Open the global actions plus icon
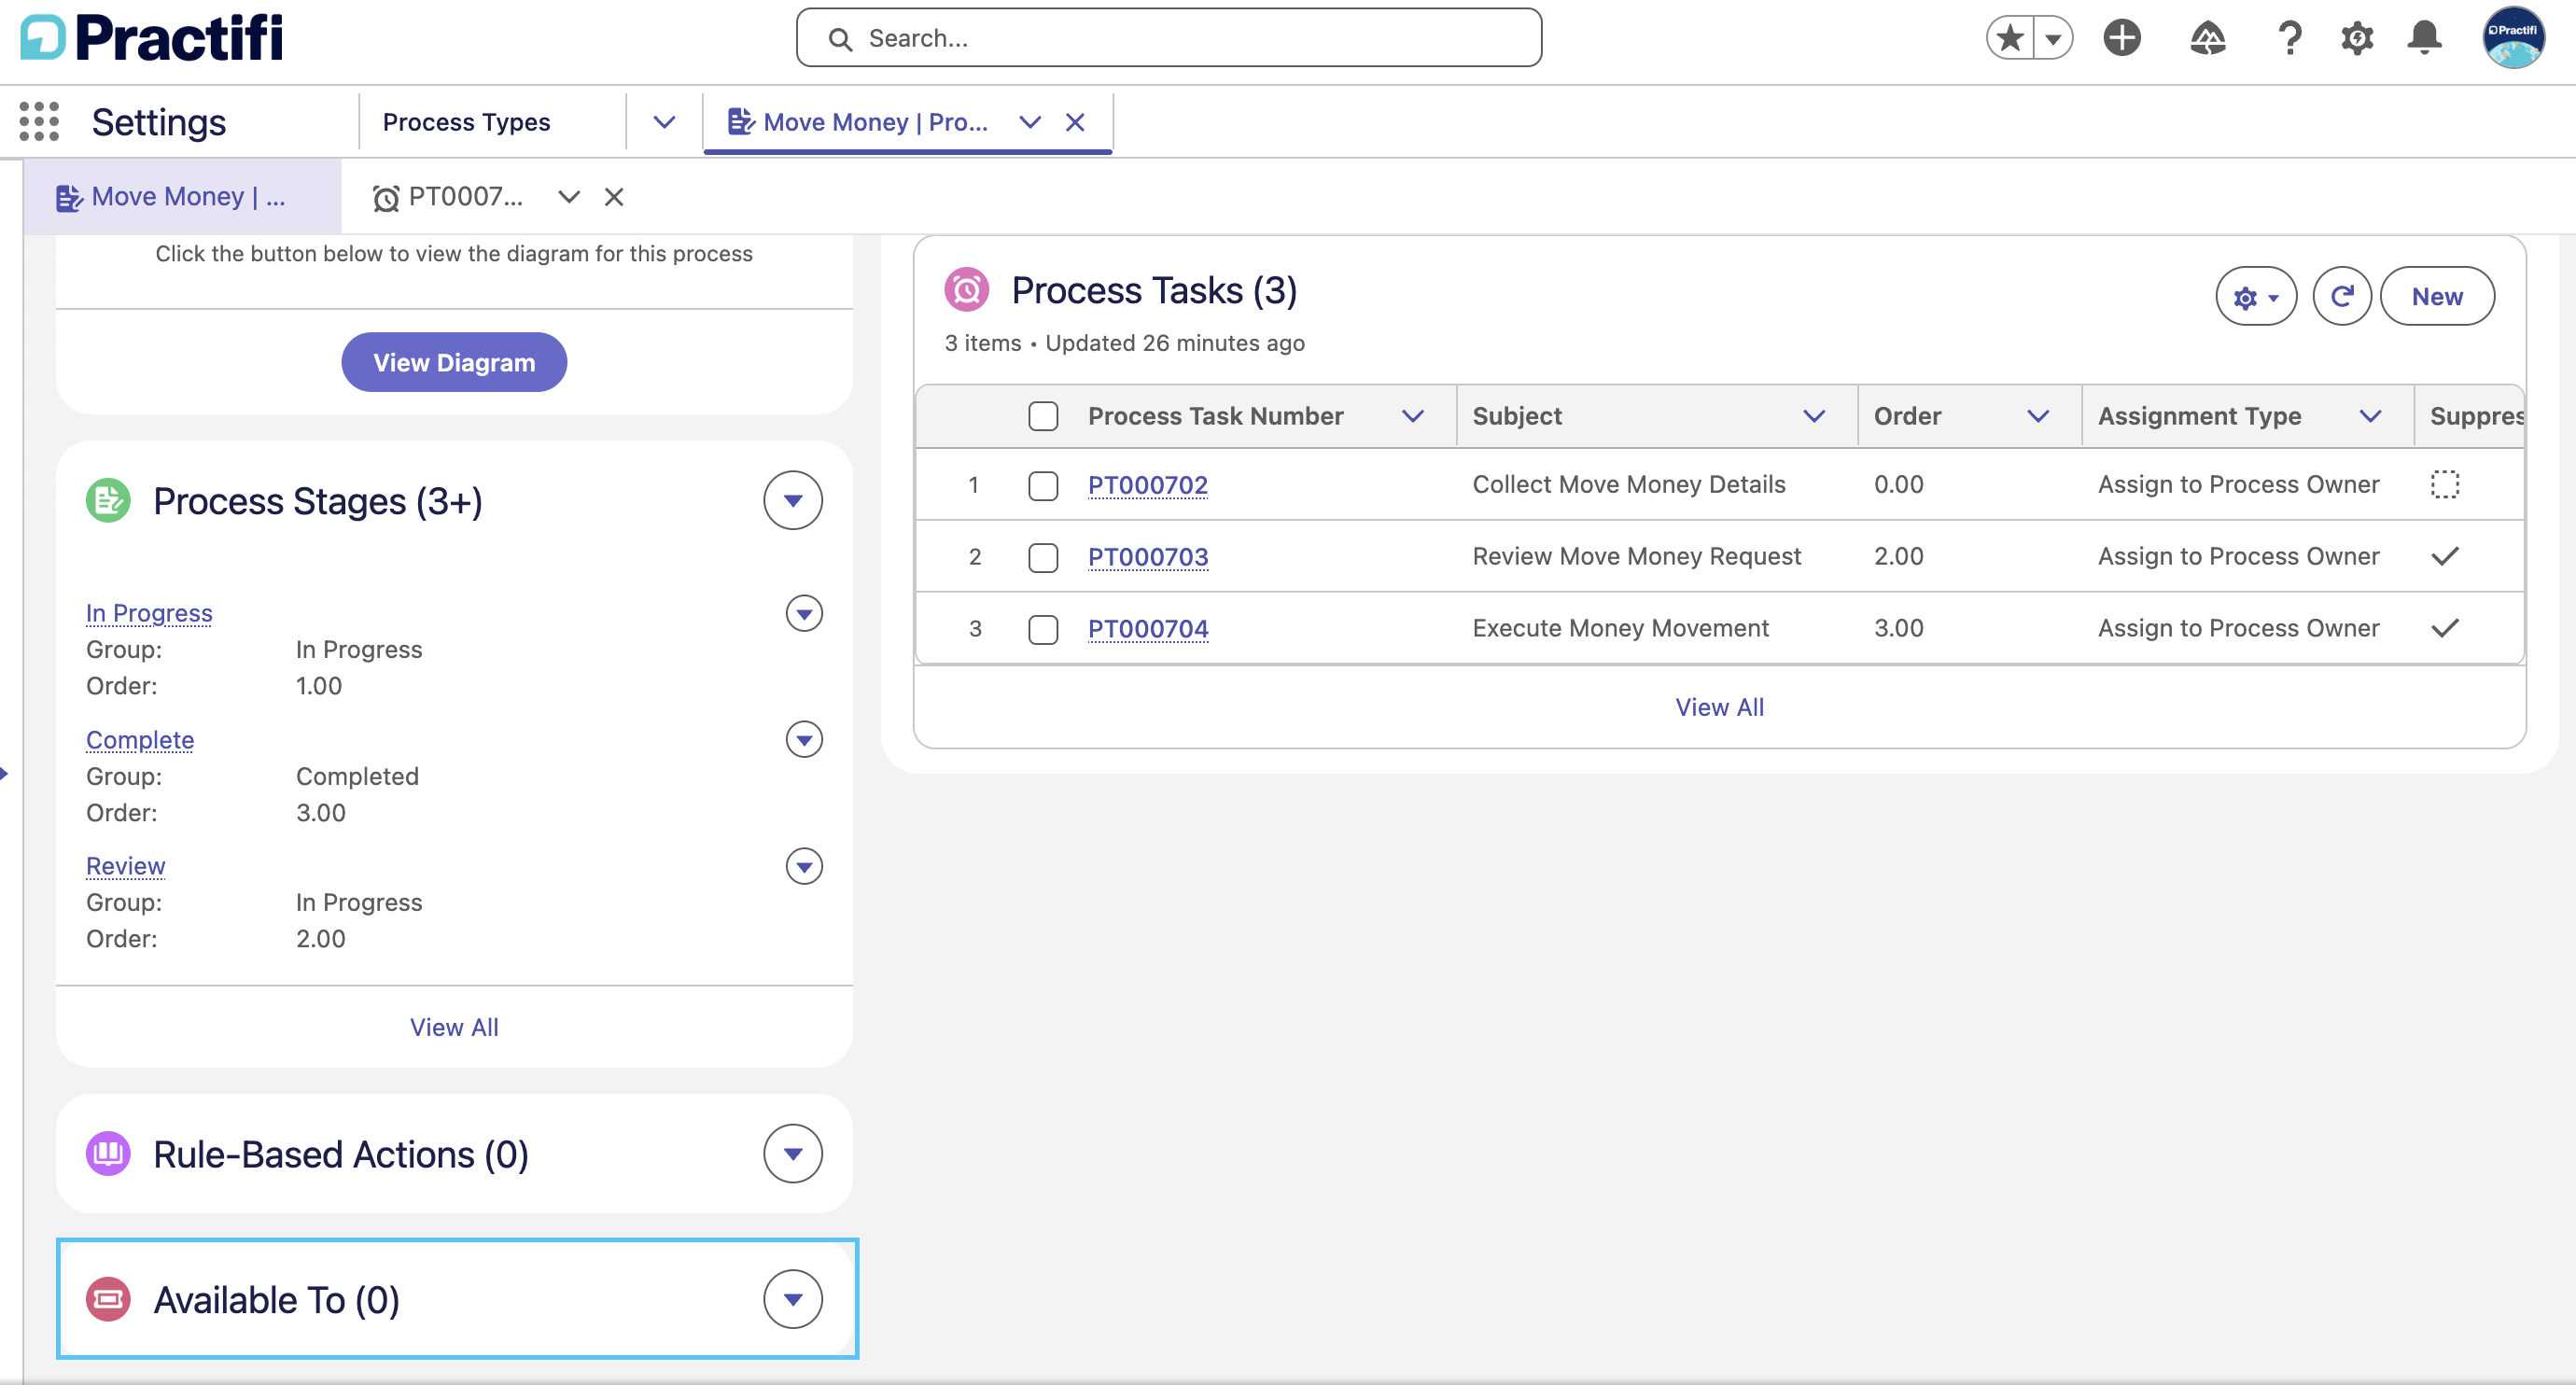This screenshot has width=2576, height=1385. (2121, 38)
